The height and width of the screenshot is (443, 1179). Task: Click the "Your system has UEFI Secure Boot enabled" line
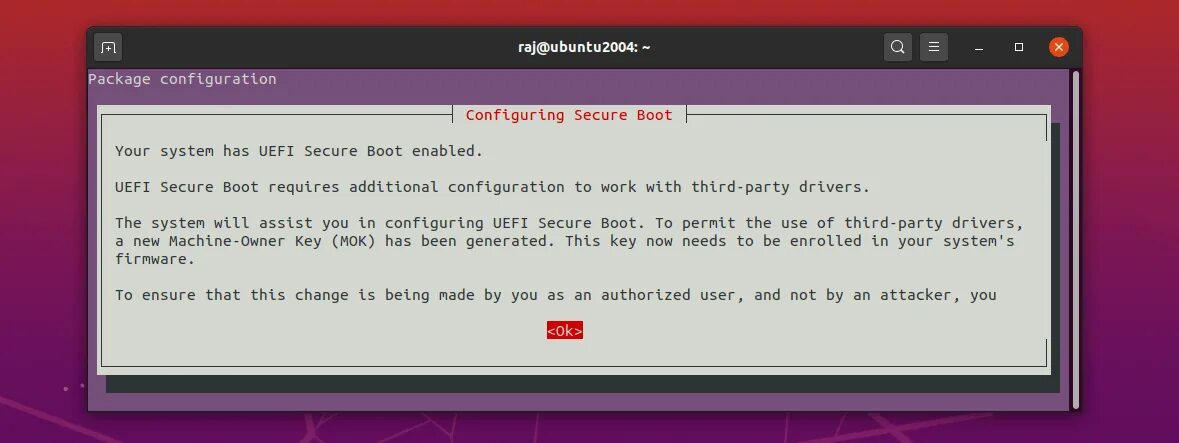pyautogui.click(x=299, y=151)
